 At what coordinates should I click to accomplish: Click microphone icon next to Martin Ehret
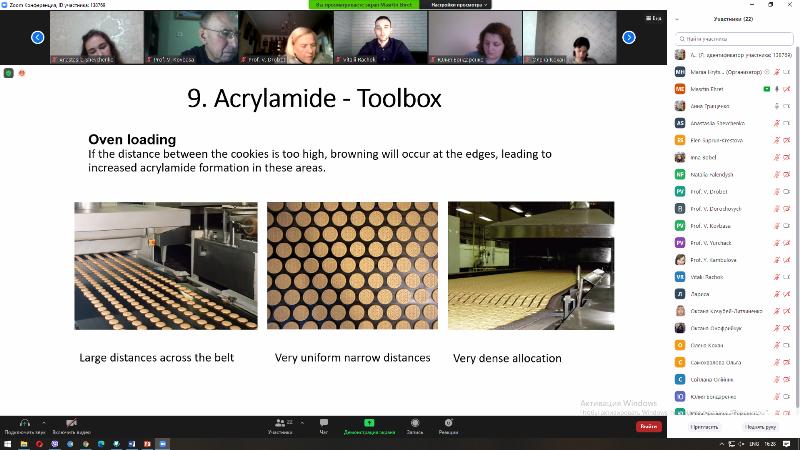pyautogui.click(x=777, y=89)
